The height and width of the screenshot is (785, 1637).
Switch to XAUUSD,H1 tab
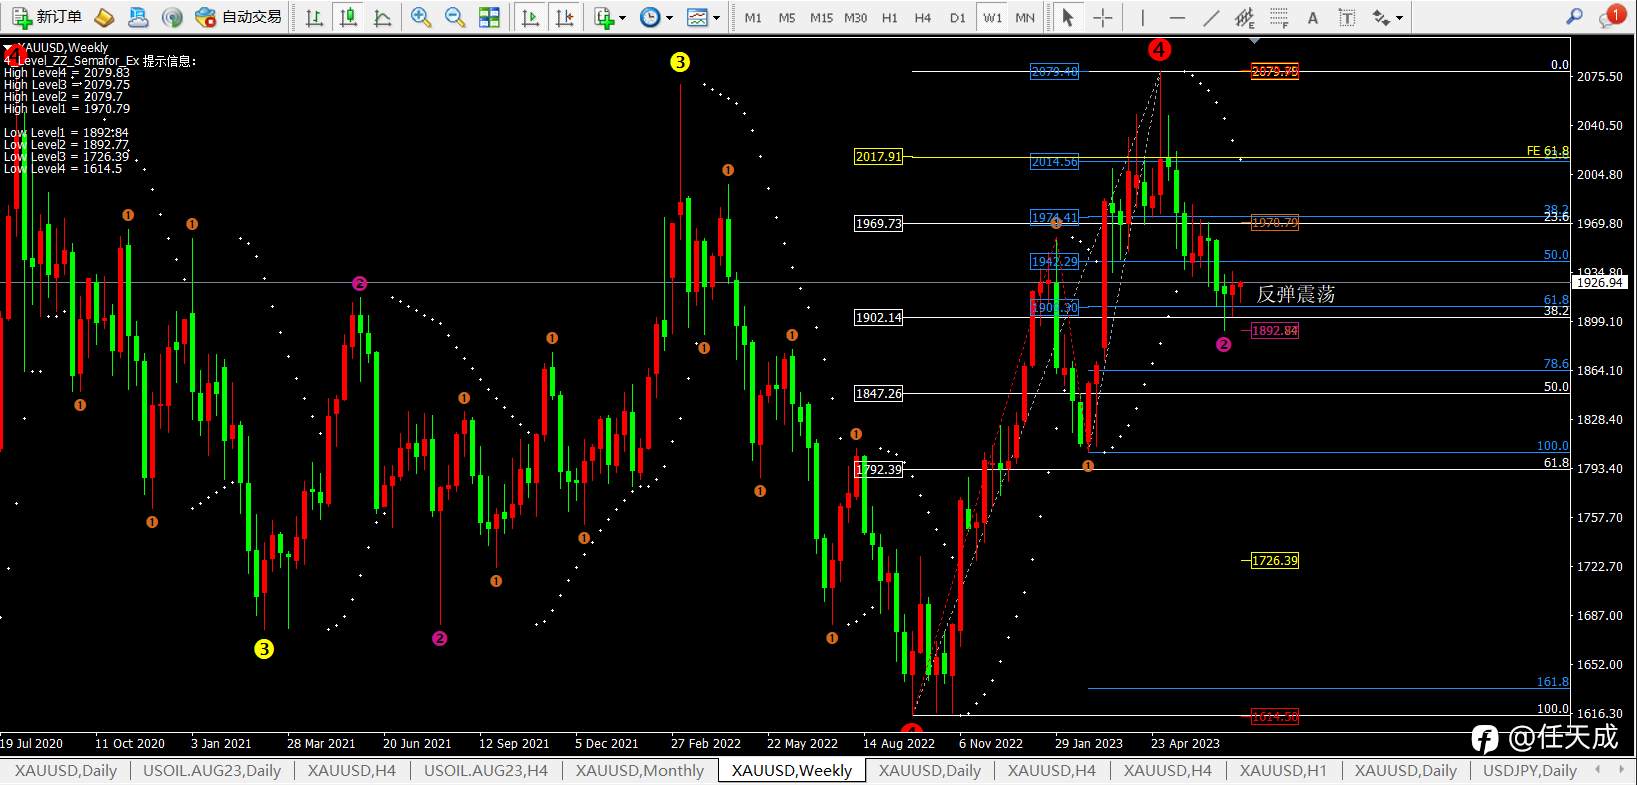[1283, 770]
